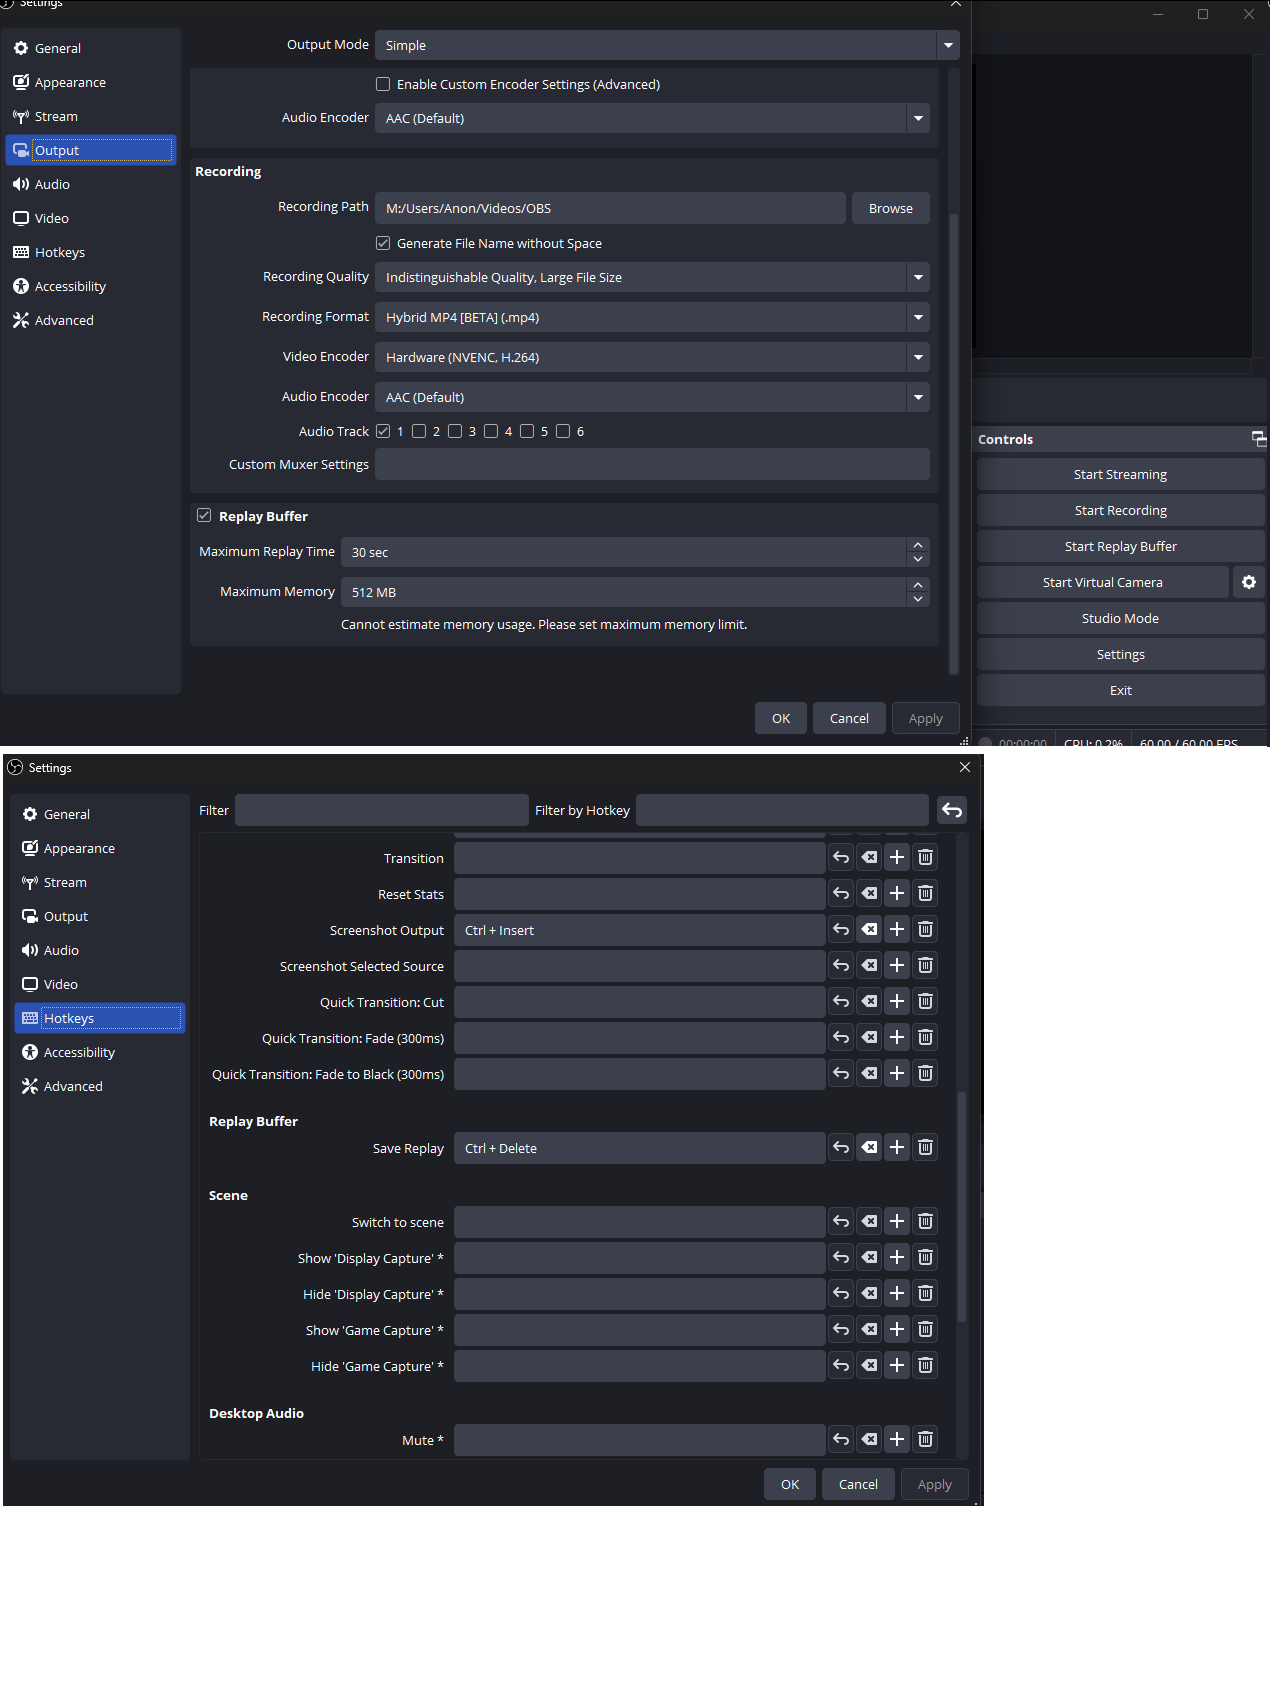Delete the Desktop Audio Mute hotkey
Viewport: 1270px width, 1700px height.
pos(925,1440)
